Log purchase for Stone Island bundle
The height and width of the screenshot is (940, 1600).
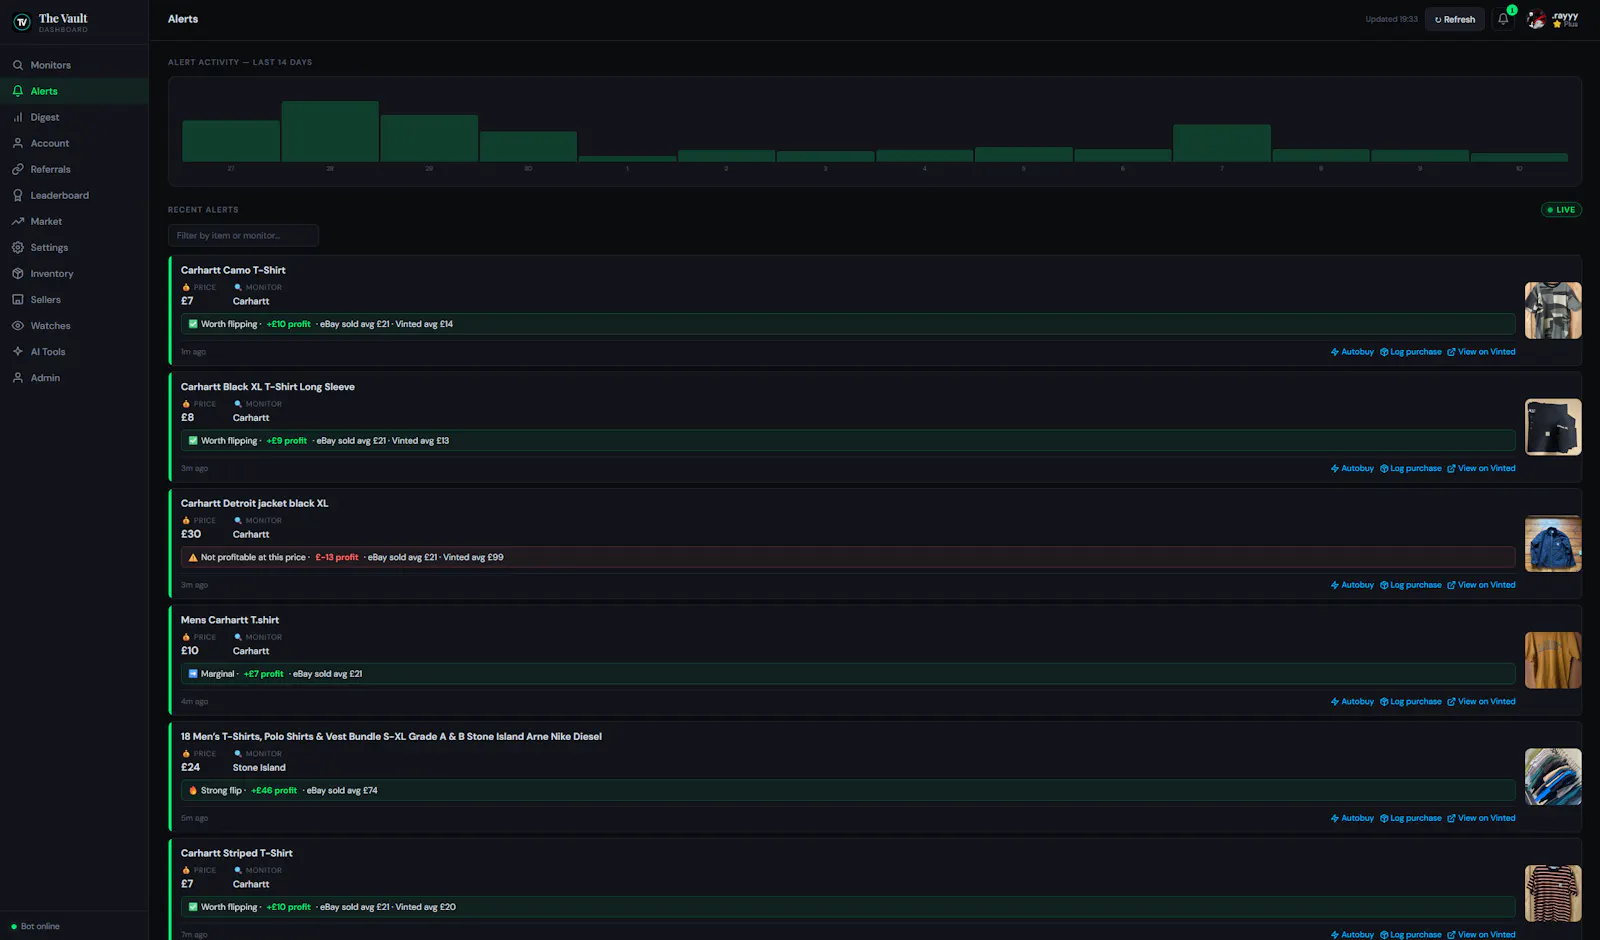click(1410, 818)
